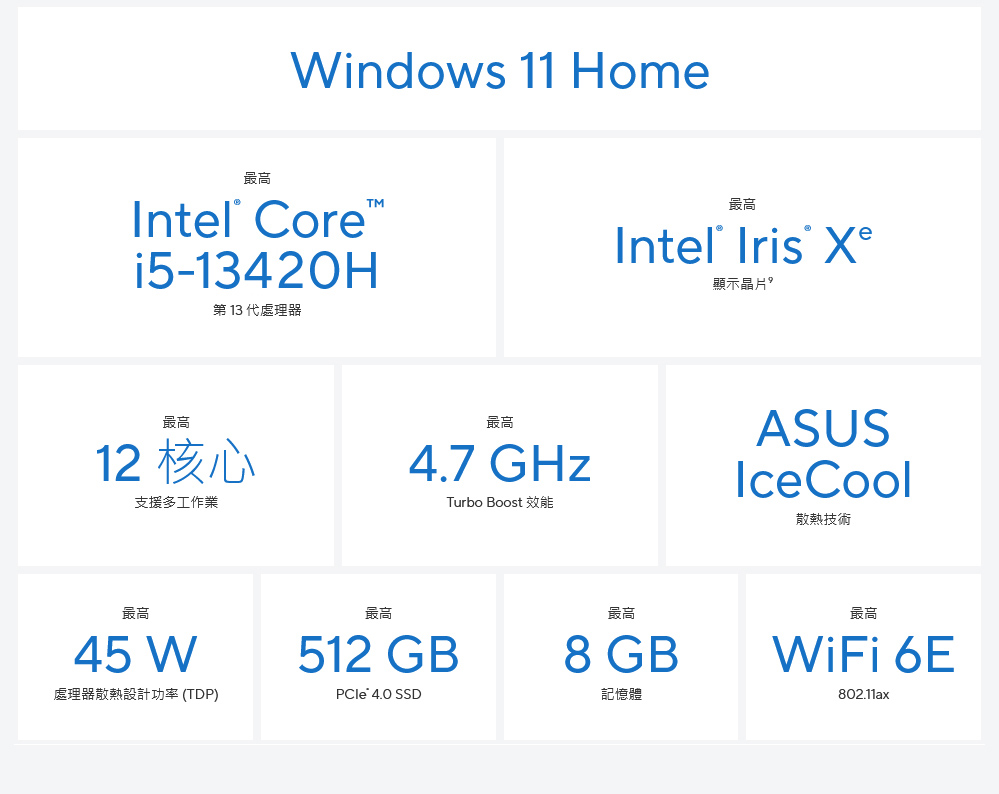Click the 45 W spec value
This screenshot has height=794, width=999.
(x=136, y=654)
